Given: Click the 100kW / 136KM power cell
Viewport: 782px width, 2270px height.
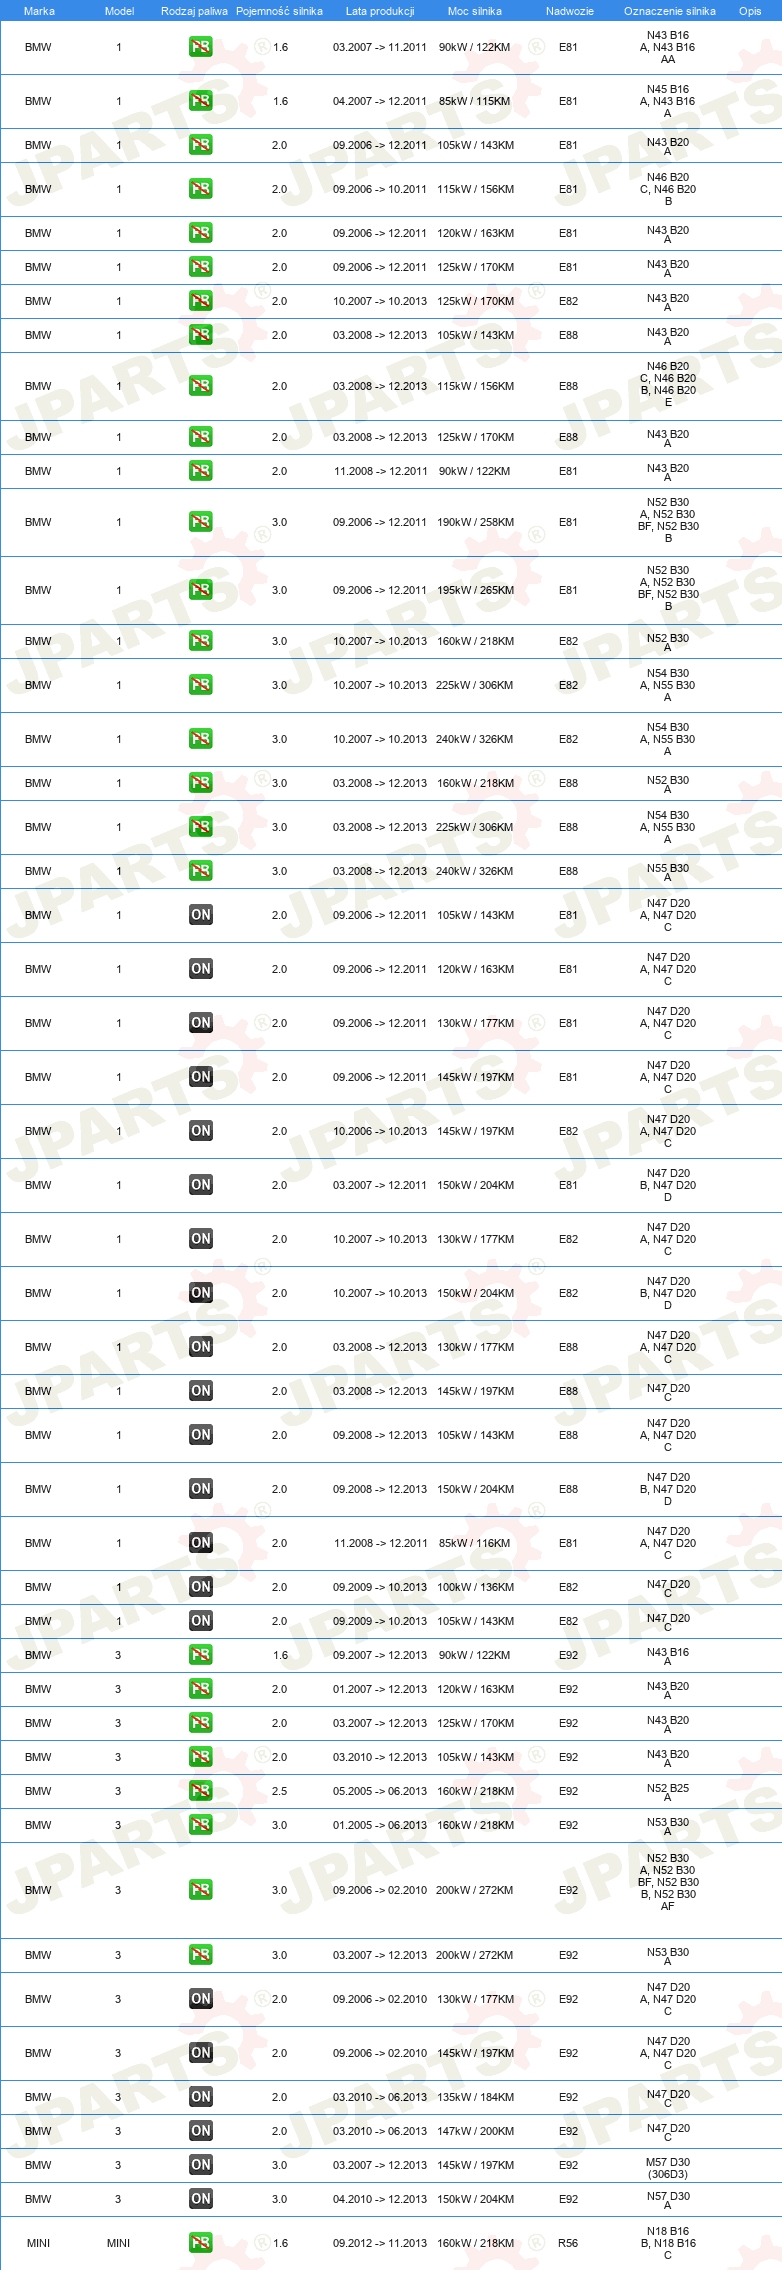Looking at the screenshot, I should pos(475,1587).
